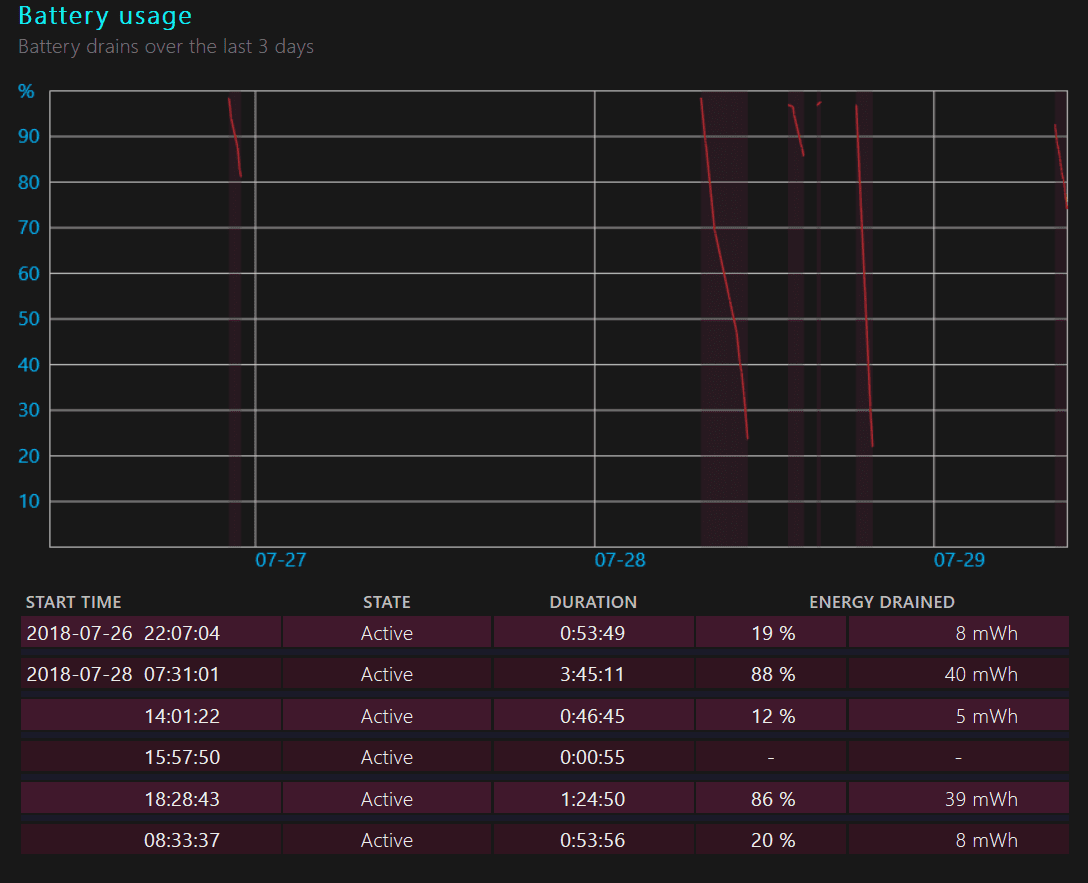This screenshot has height=883, width=1088.
Task: Click the ENERGY DRAINED column header
Action: (881, 602)
